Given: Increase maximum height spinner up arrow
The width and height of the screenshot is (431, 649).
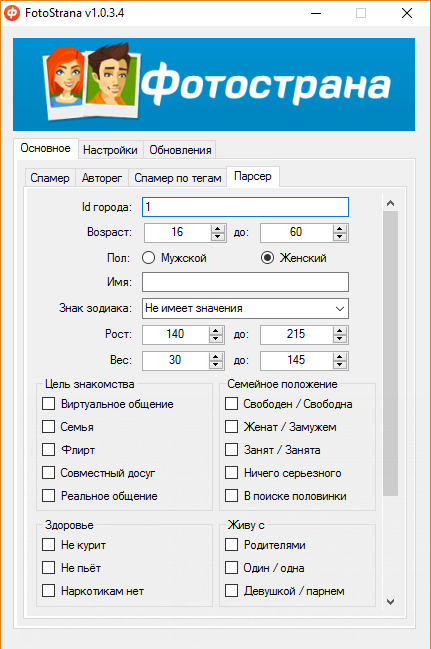Looking at the screenshot, I should (x=340, y=331).
